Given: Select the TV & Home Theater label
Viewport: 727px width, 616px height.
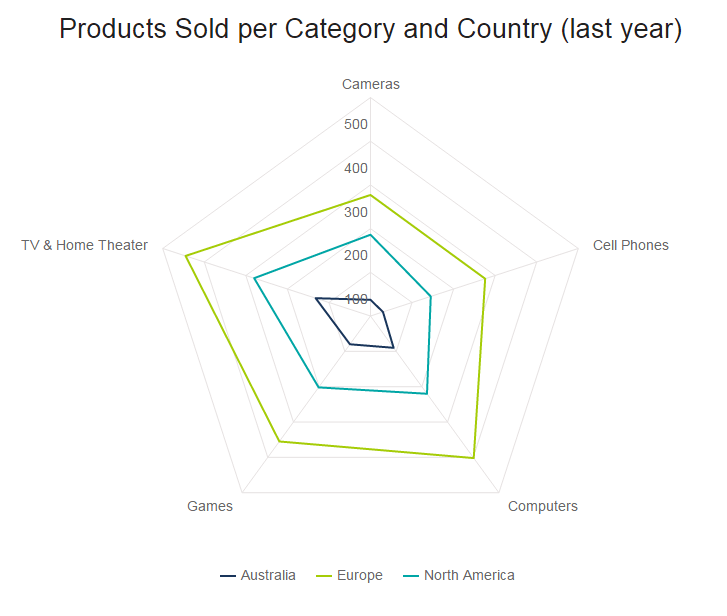Looking at the screenshot, I should [85, 245].
